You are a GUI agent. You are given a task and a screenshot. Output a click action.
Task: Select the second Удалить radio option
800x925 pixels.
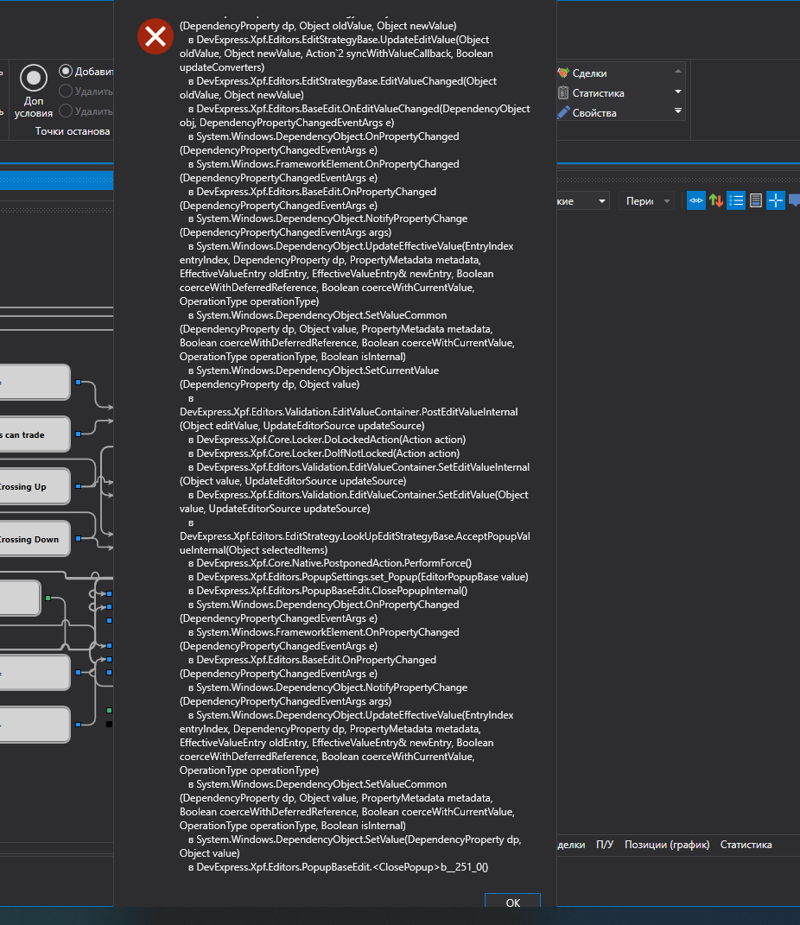[x=66, y=111]
